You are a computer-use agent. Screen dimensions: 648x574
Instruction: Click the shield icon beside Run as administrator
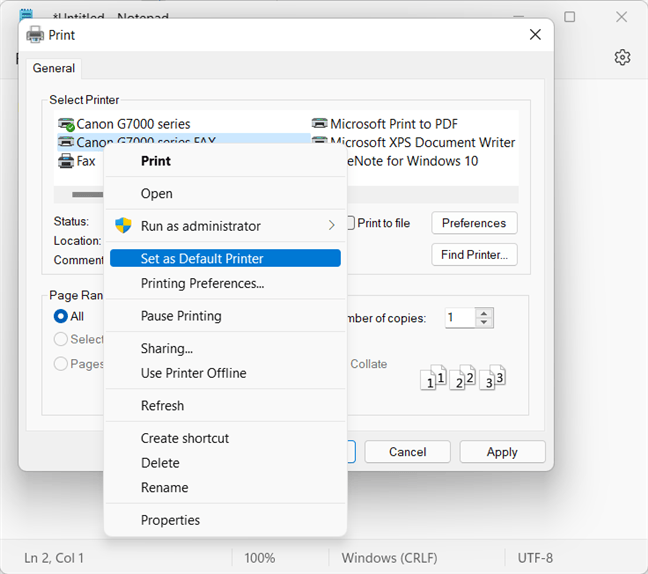point(123,226)
